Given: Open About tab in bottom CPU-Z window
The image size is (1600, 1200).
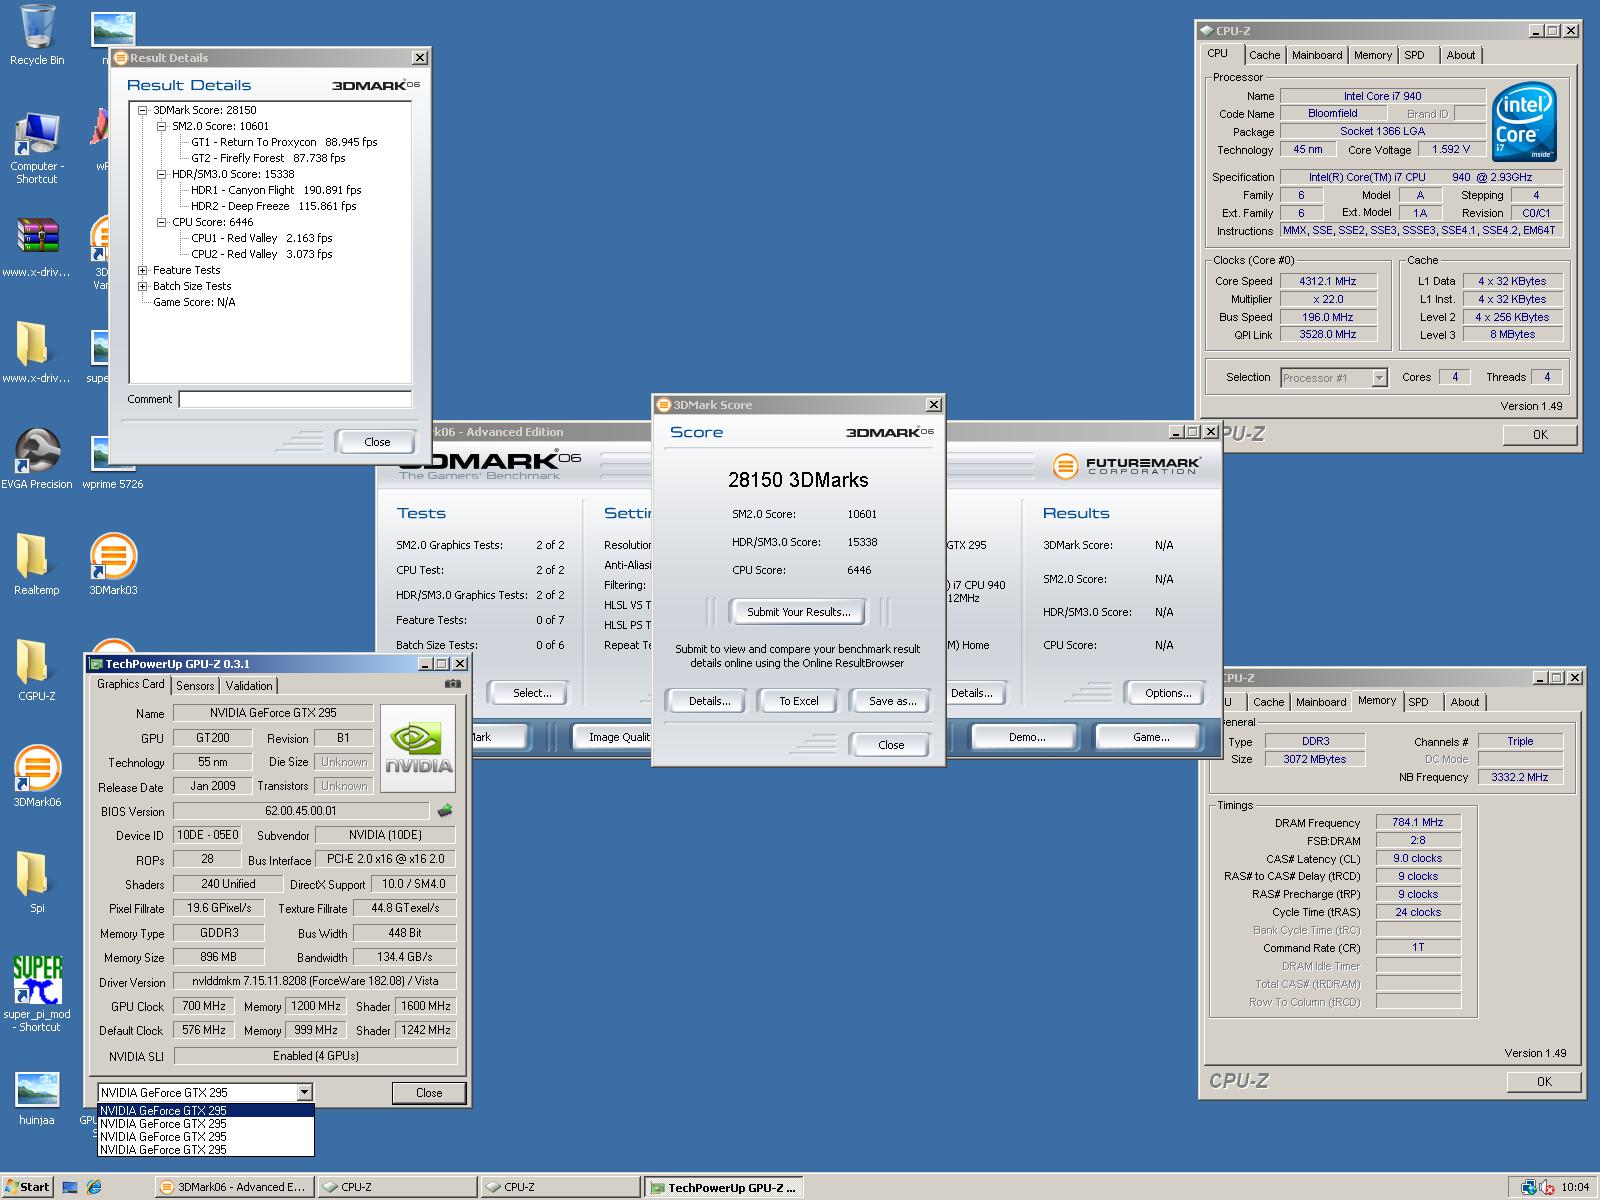Looking at the screenshot, I should (1465, 702).
